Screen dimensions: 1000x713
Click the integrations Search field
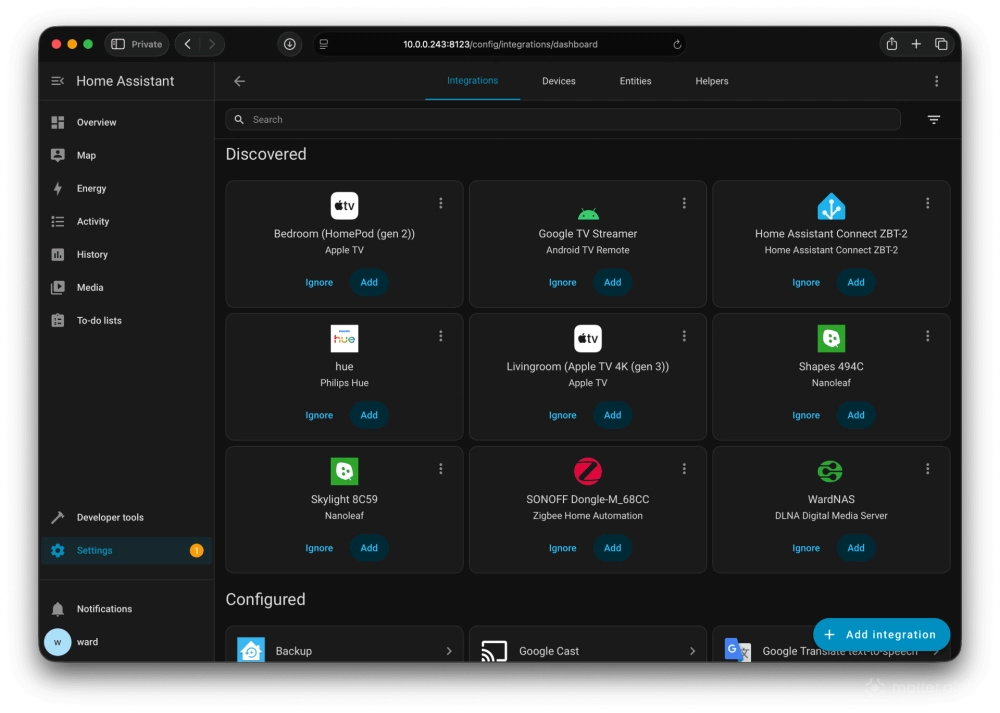560,120
